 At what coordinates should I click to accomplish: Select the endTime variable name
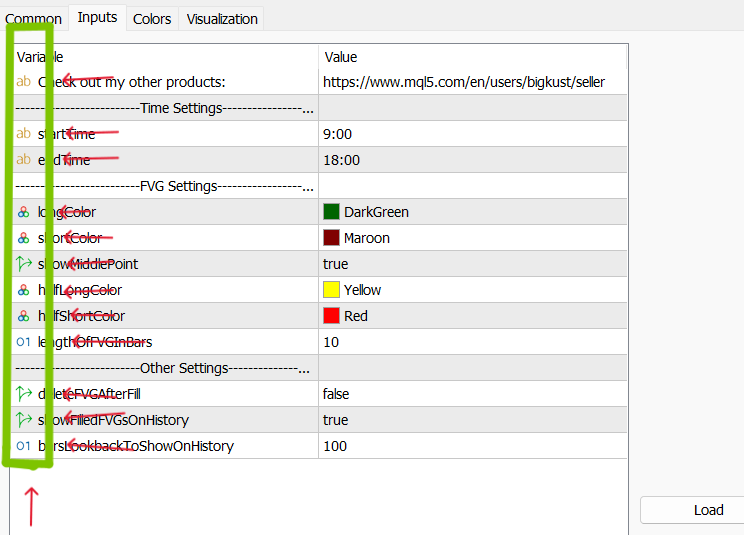(64, 160)
